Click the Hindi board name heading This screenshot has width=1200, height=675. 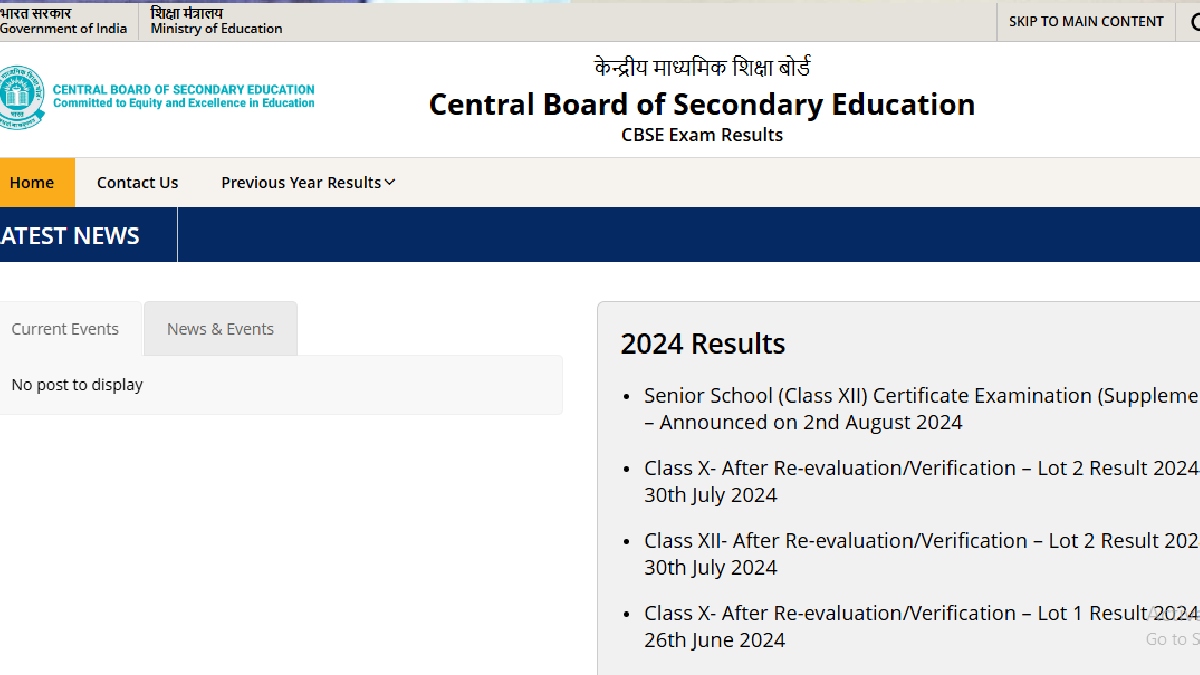click(x=701, y=68)
